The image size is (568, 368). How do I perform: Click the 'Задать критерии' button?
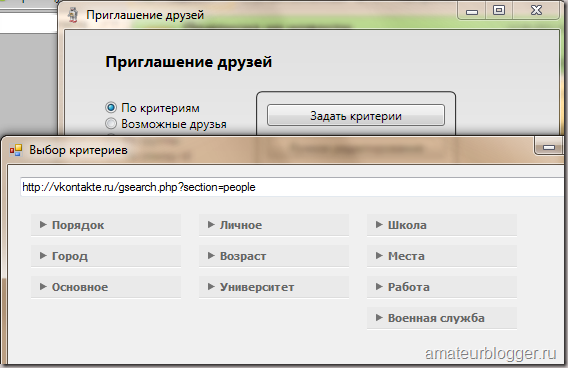356,116
